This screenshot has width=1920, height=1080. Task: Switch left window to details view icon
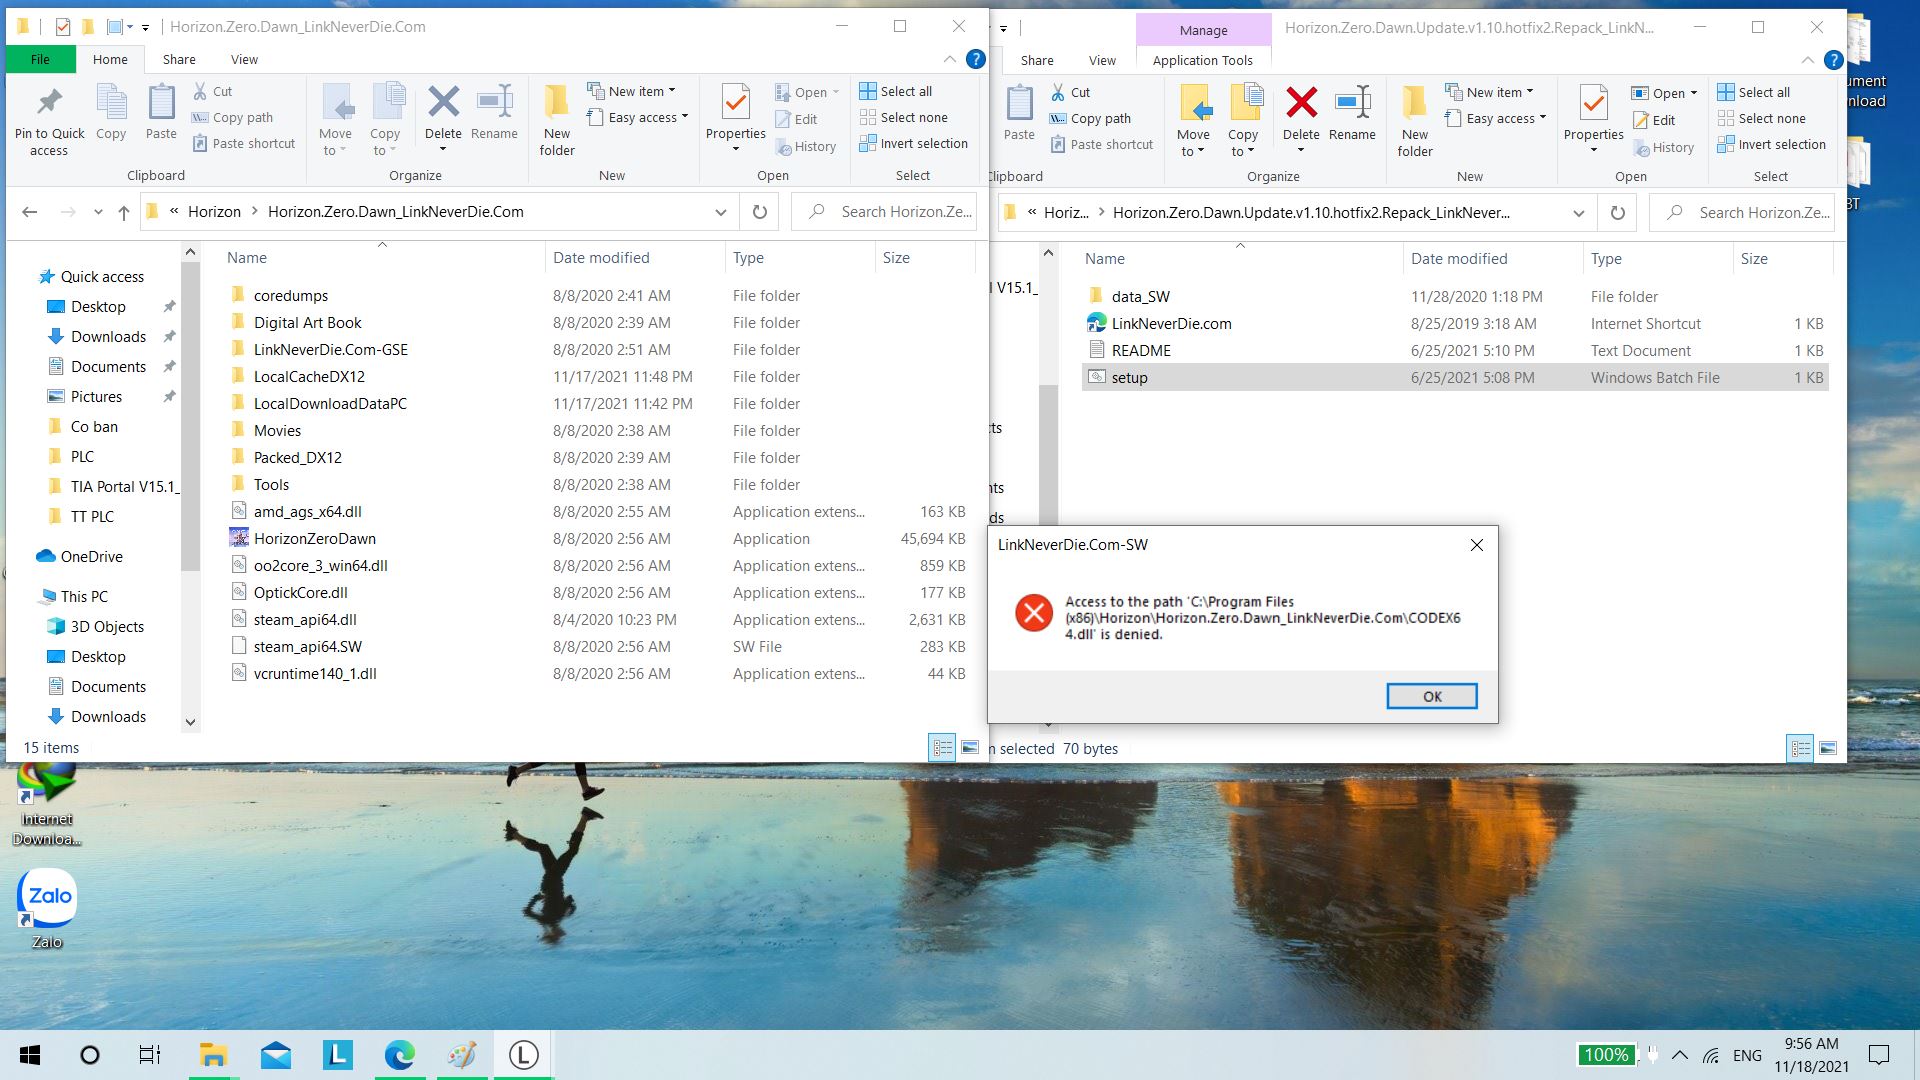pyautogui.click(x=942, y=747)
